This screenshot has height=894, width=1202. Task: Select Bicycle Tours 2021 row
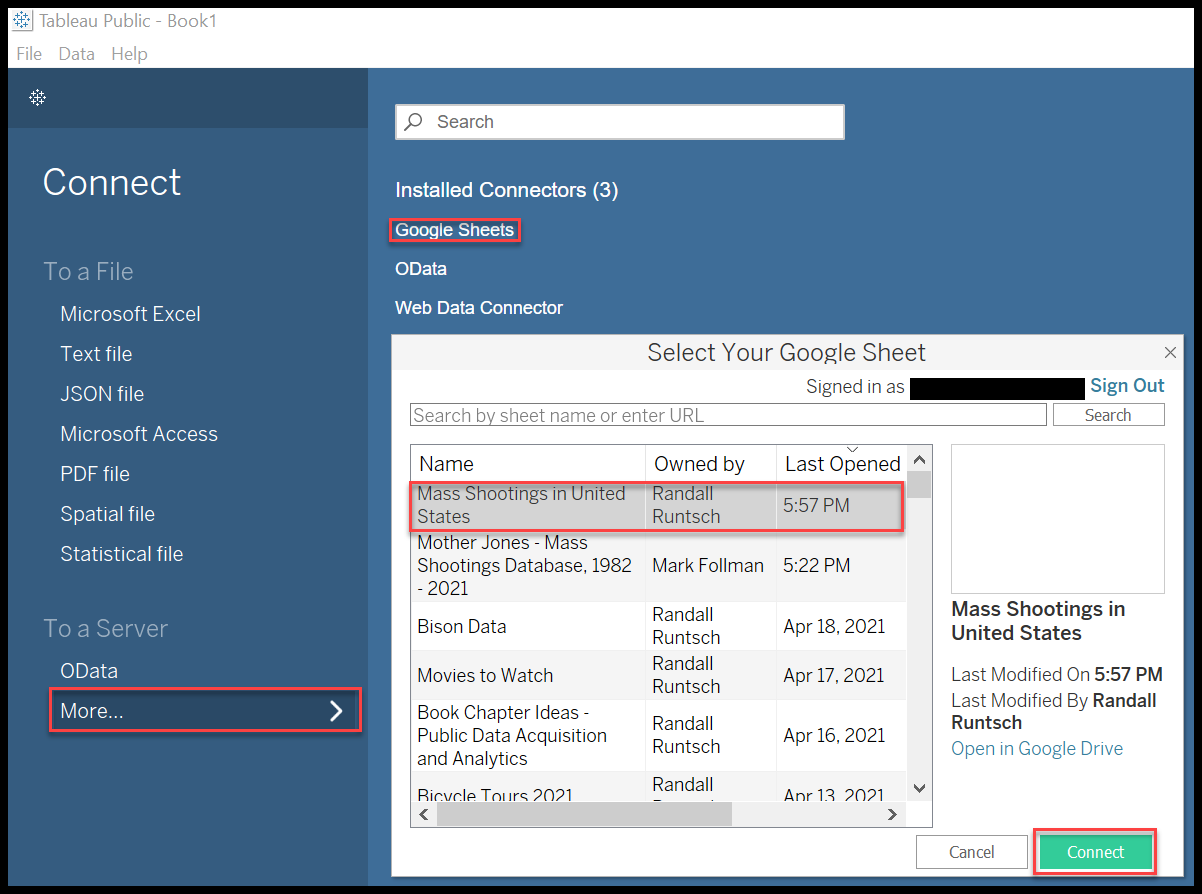point(659,787)
